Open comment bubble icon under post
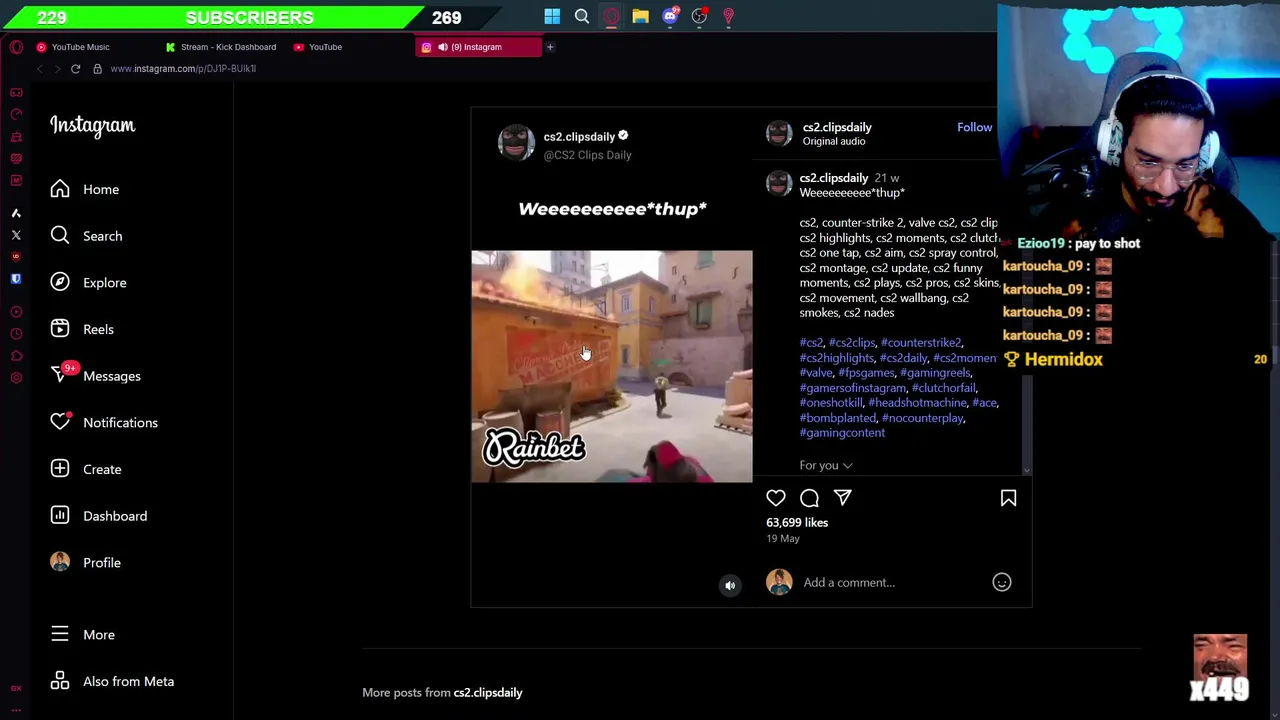 coord(809,498)
